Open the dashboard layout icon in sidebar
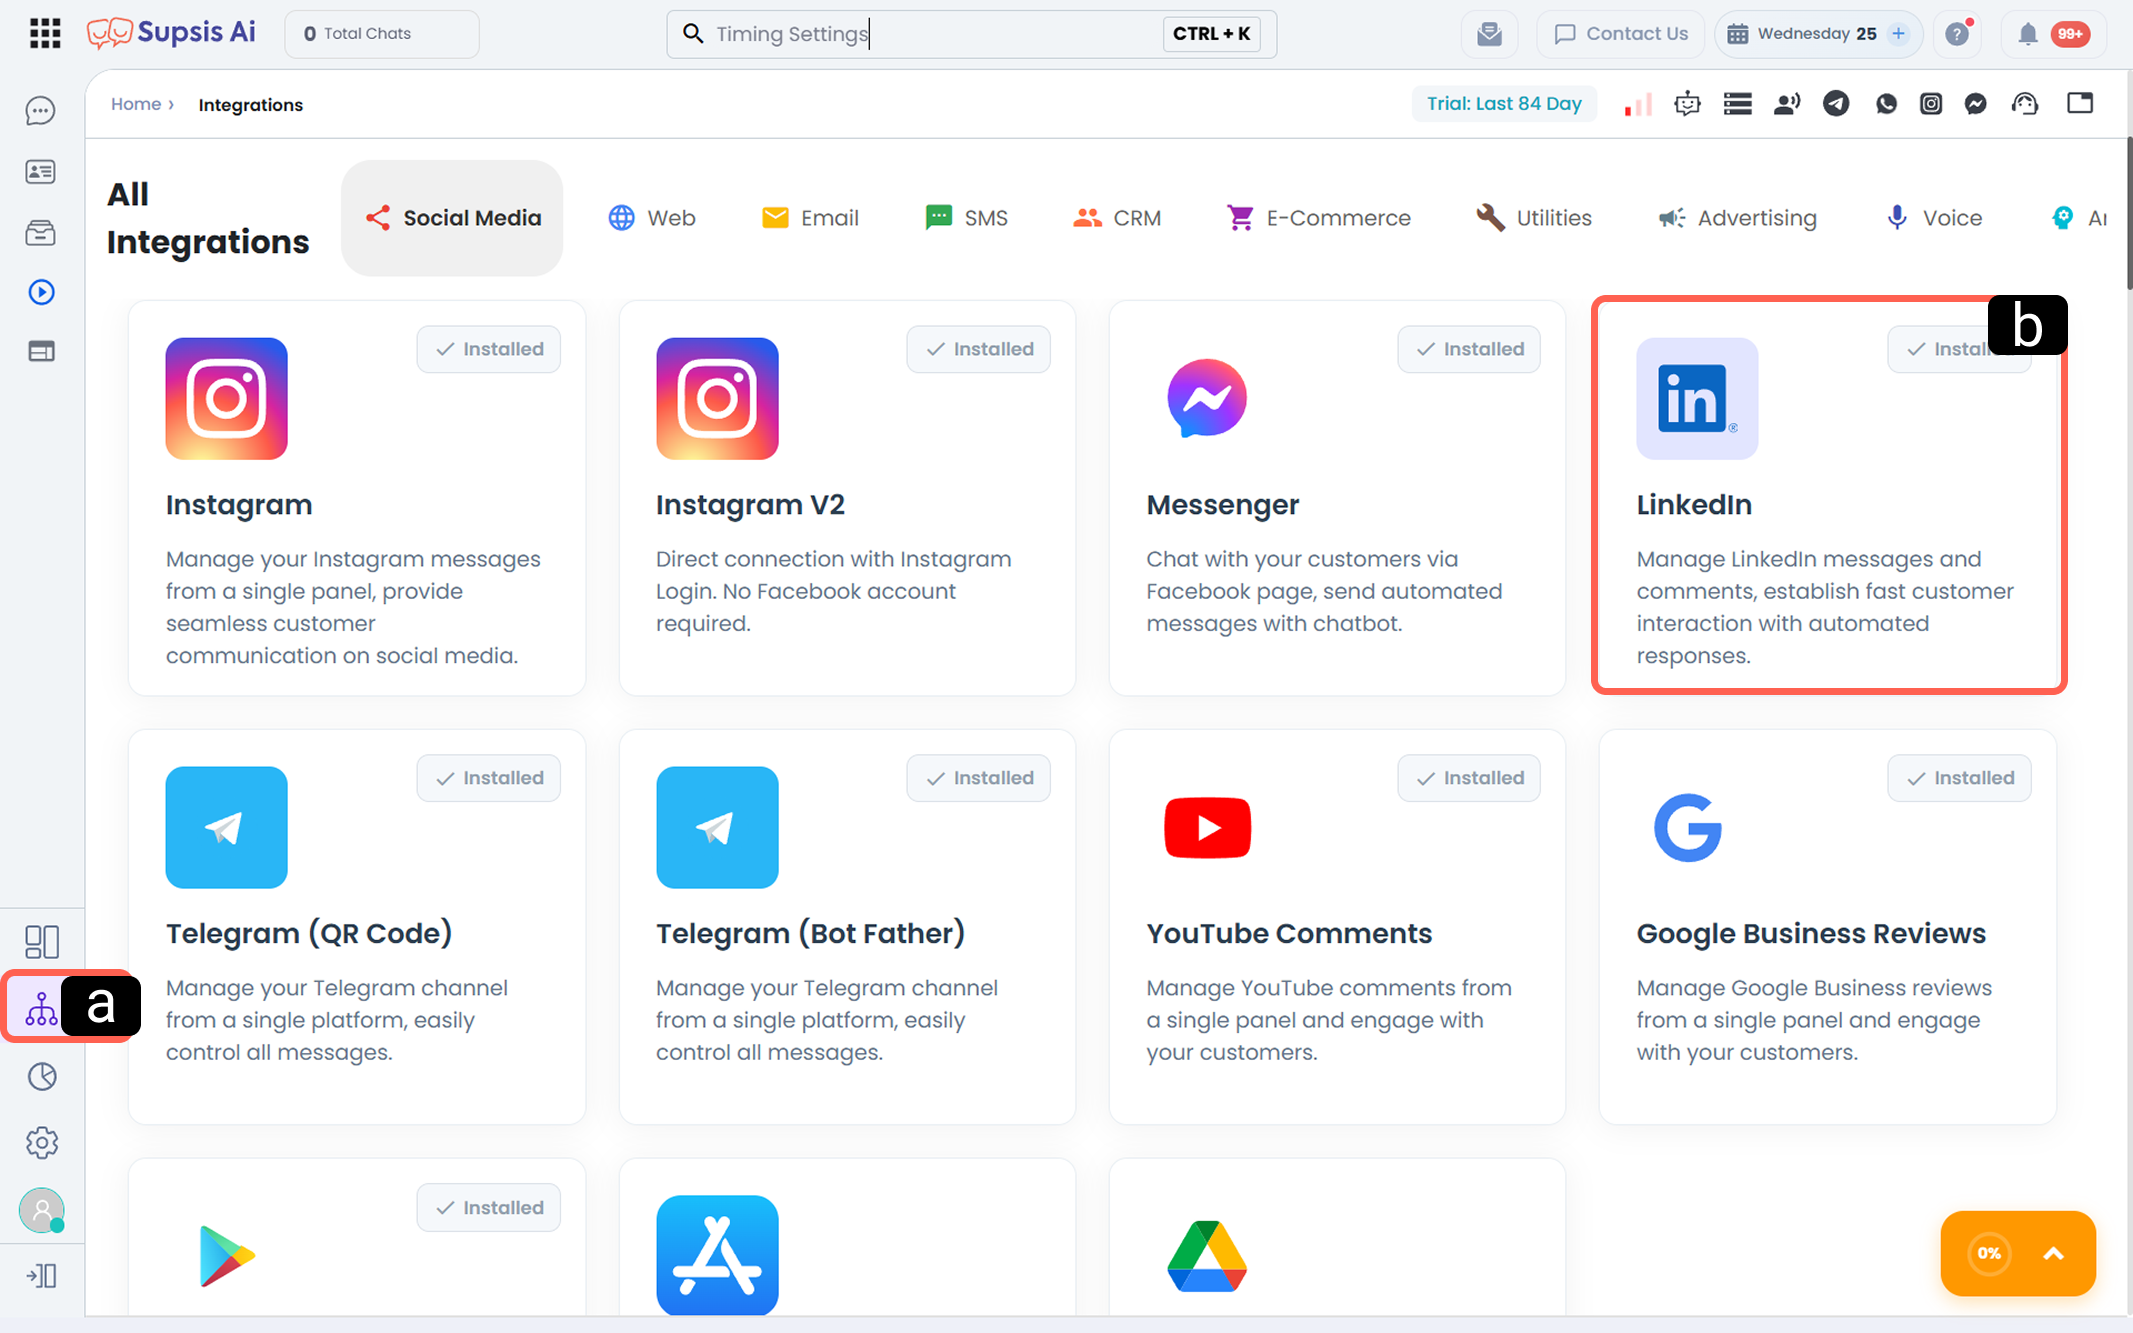The height and width of the screenshot is (1333, 2133). (41, 941)
